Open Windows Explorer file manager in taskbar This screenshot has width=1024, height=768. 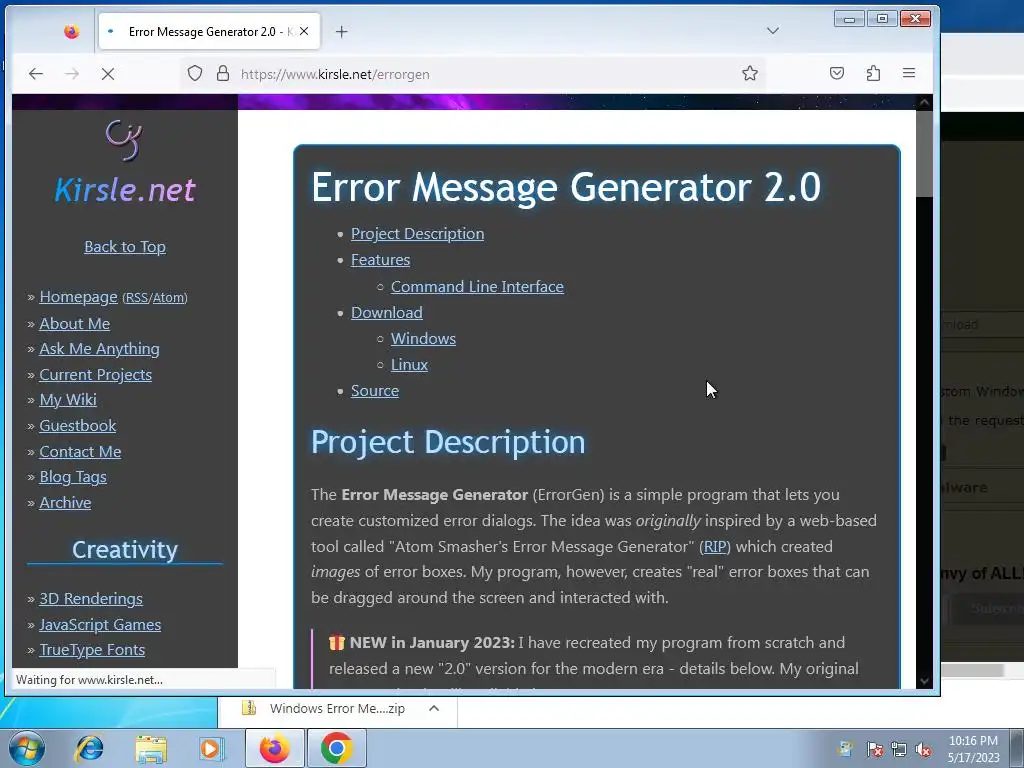click(151, 749)
